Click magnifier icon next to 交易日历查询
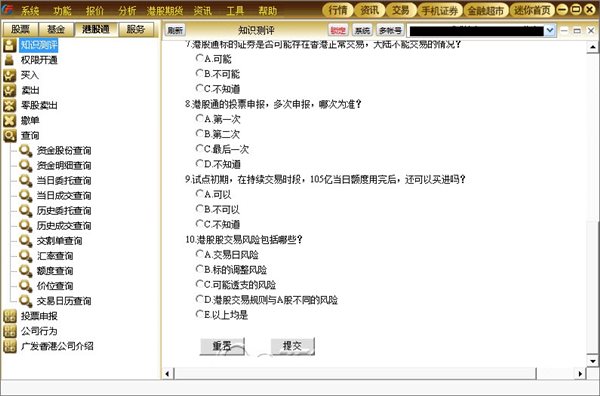 (26, 301)
